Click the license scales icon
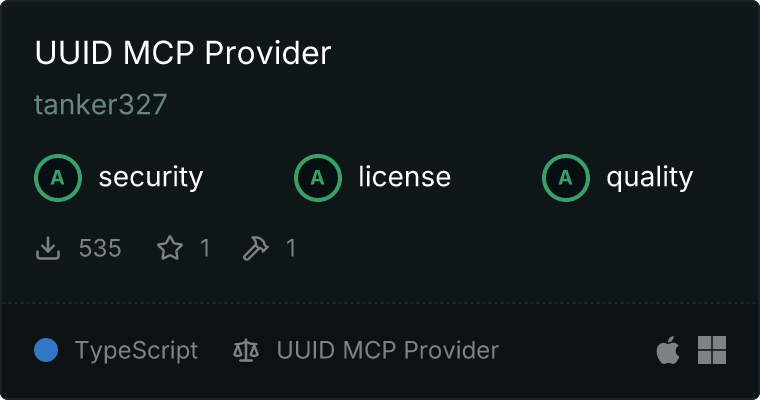 [x=246, y=350]
